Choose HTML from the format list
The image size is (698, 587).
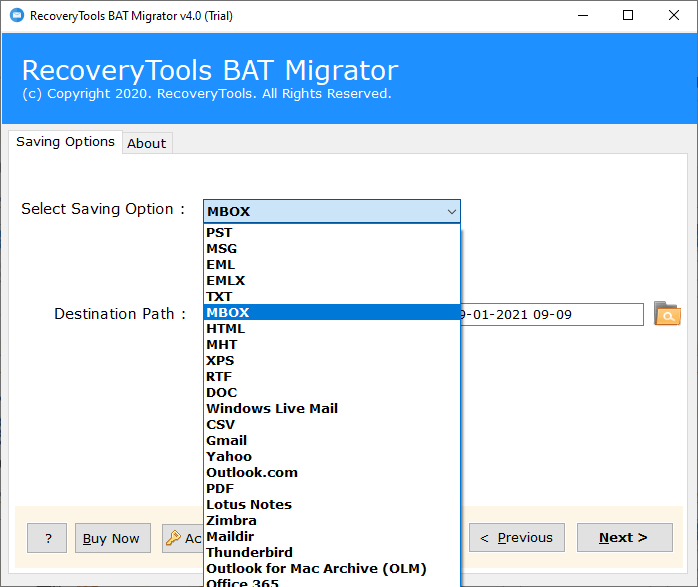click(x=332, y=328)
